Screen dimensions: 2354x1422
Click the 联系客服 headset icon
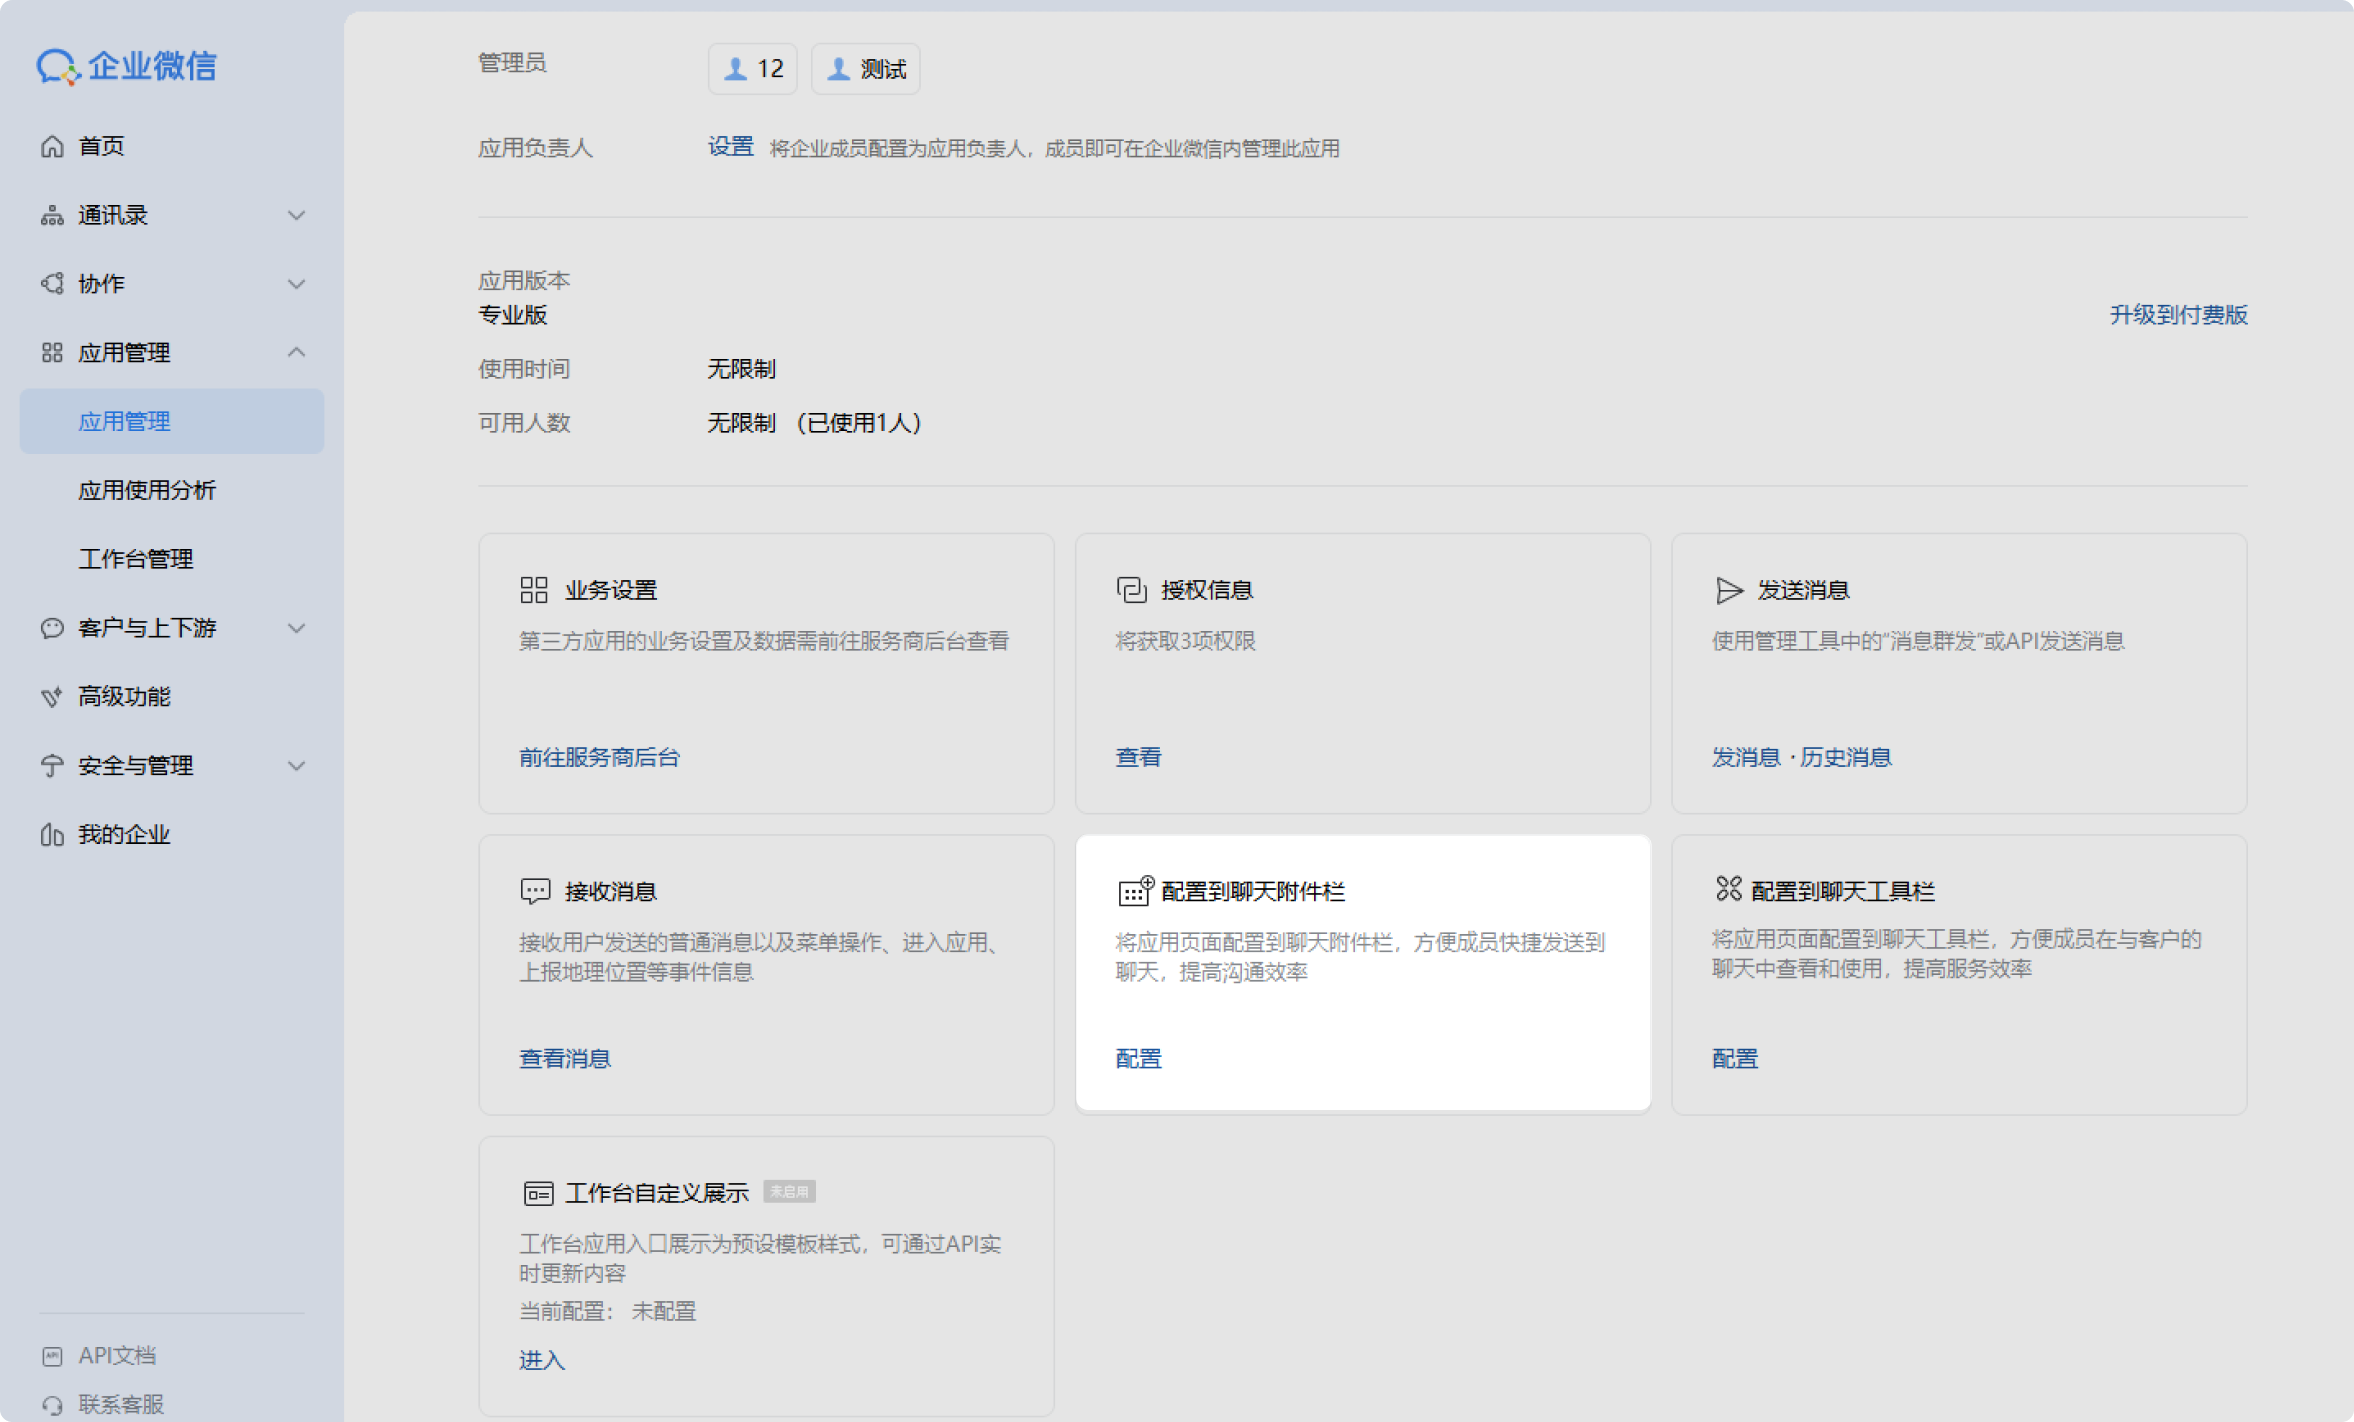point(52,1405)
